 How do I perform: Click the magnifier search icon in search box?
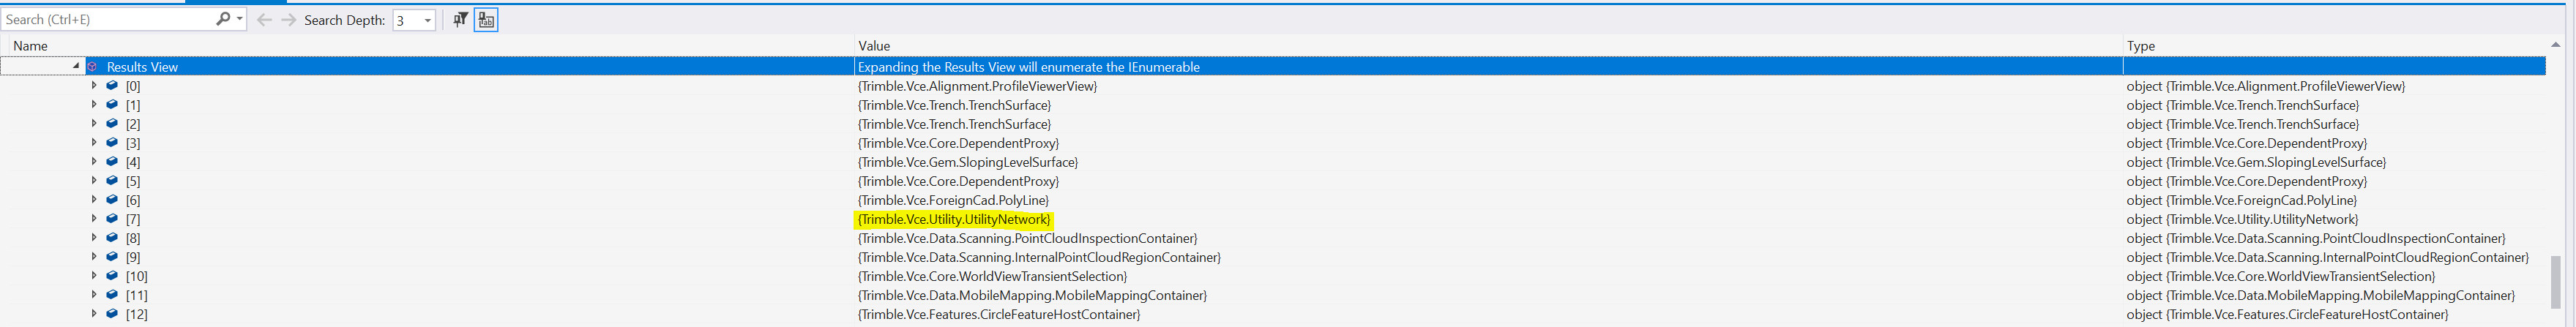click(x=222, y=19)
